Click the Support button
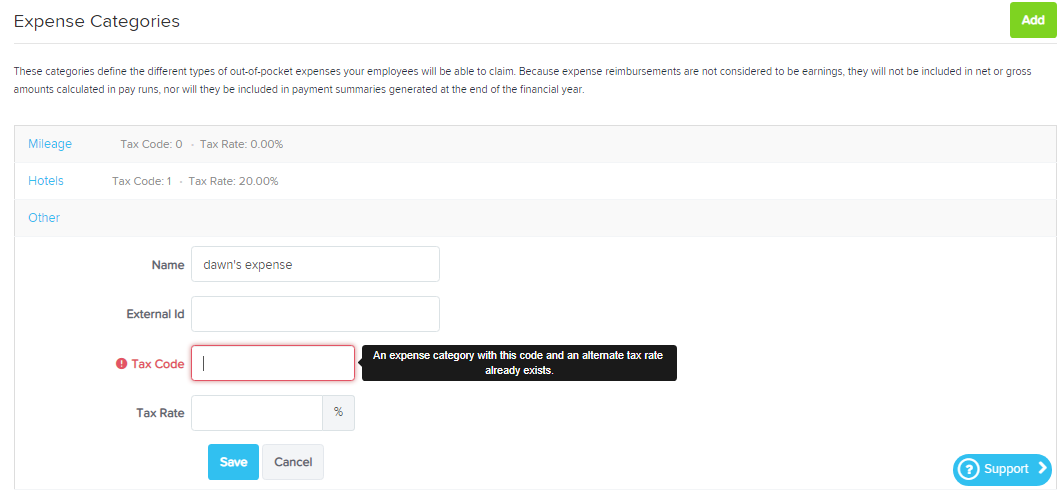This screenshot has width=1060, height=493. [1003, 469]
